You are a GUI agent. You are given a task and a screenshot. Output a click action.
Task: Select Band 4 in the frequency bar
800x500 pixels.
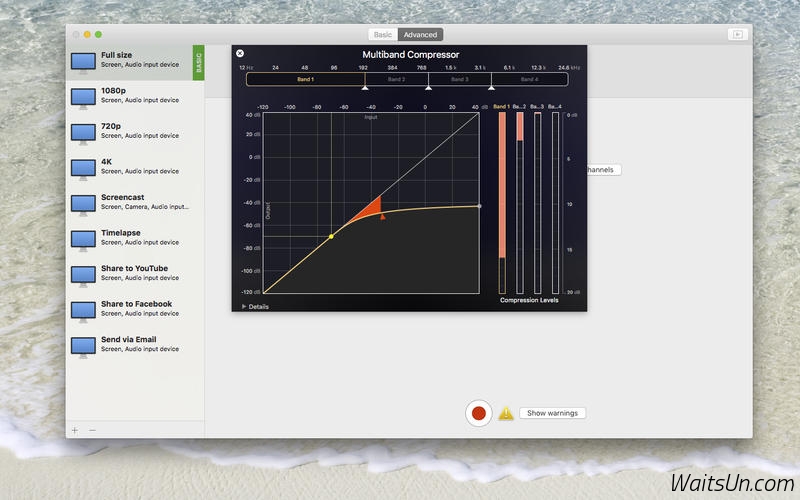click(529, 79)
